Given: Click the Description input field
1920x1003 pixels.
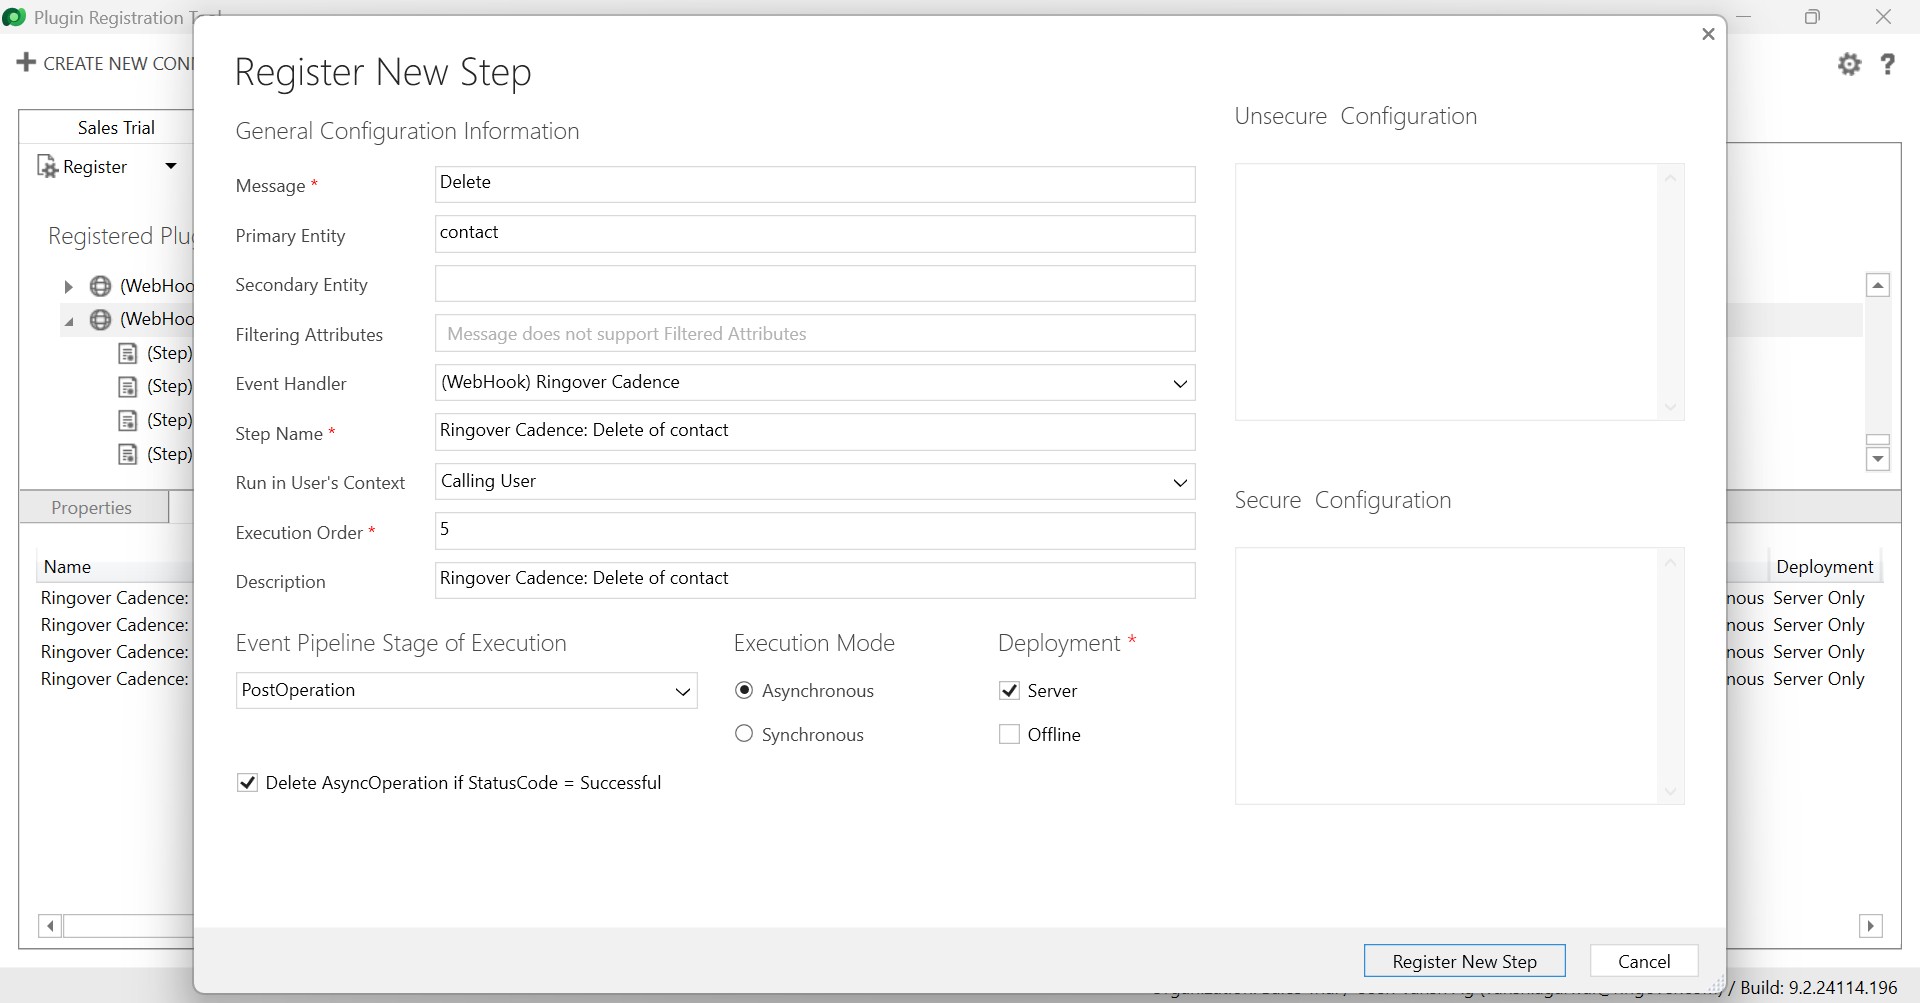Looking at the screenshot, I should 815,580.
